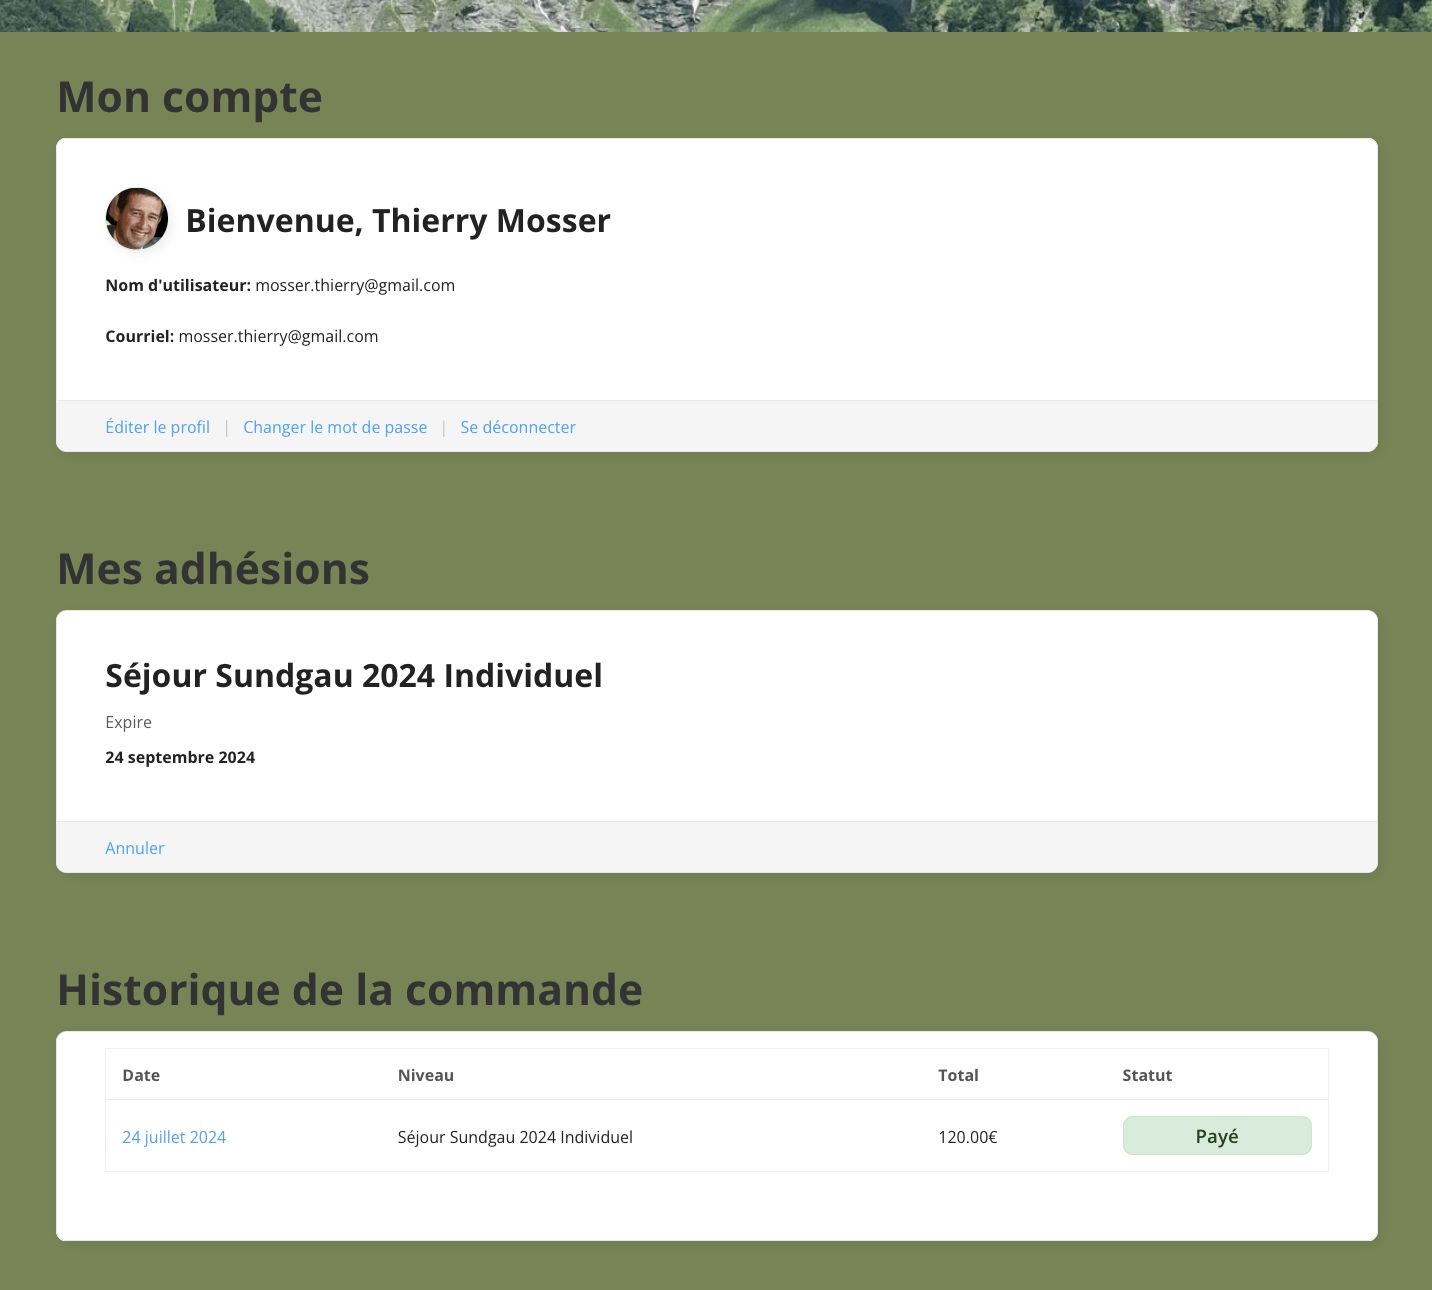
Task: Log out via Se déconnecter link
Action: [x=517, y=427]
